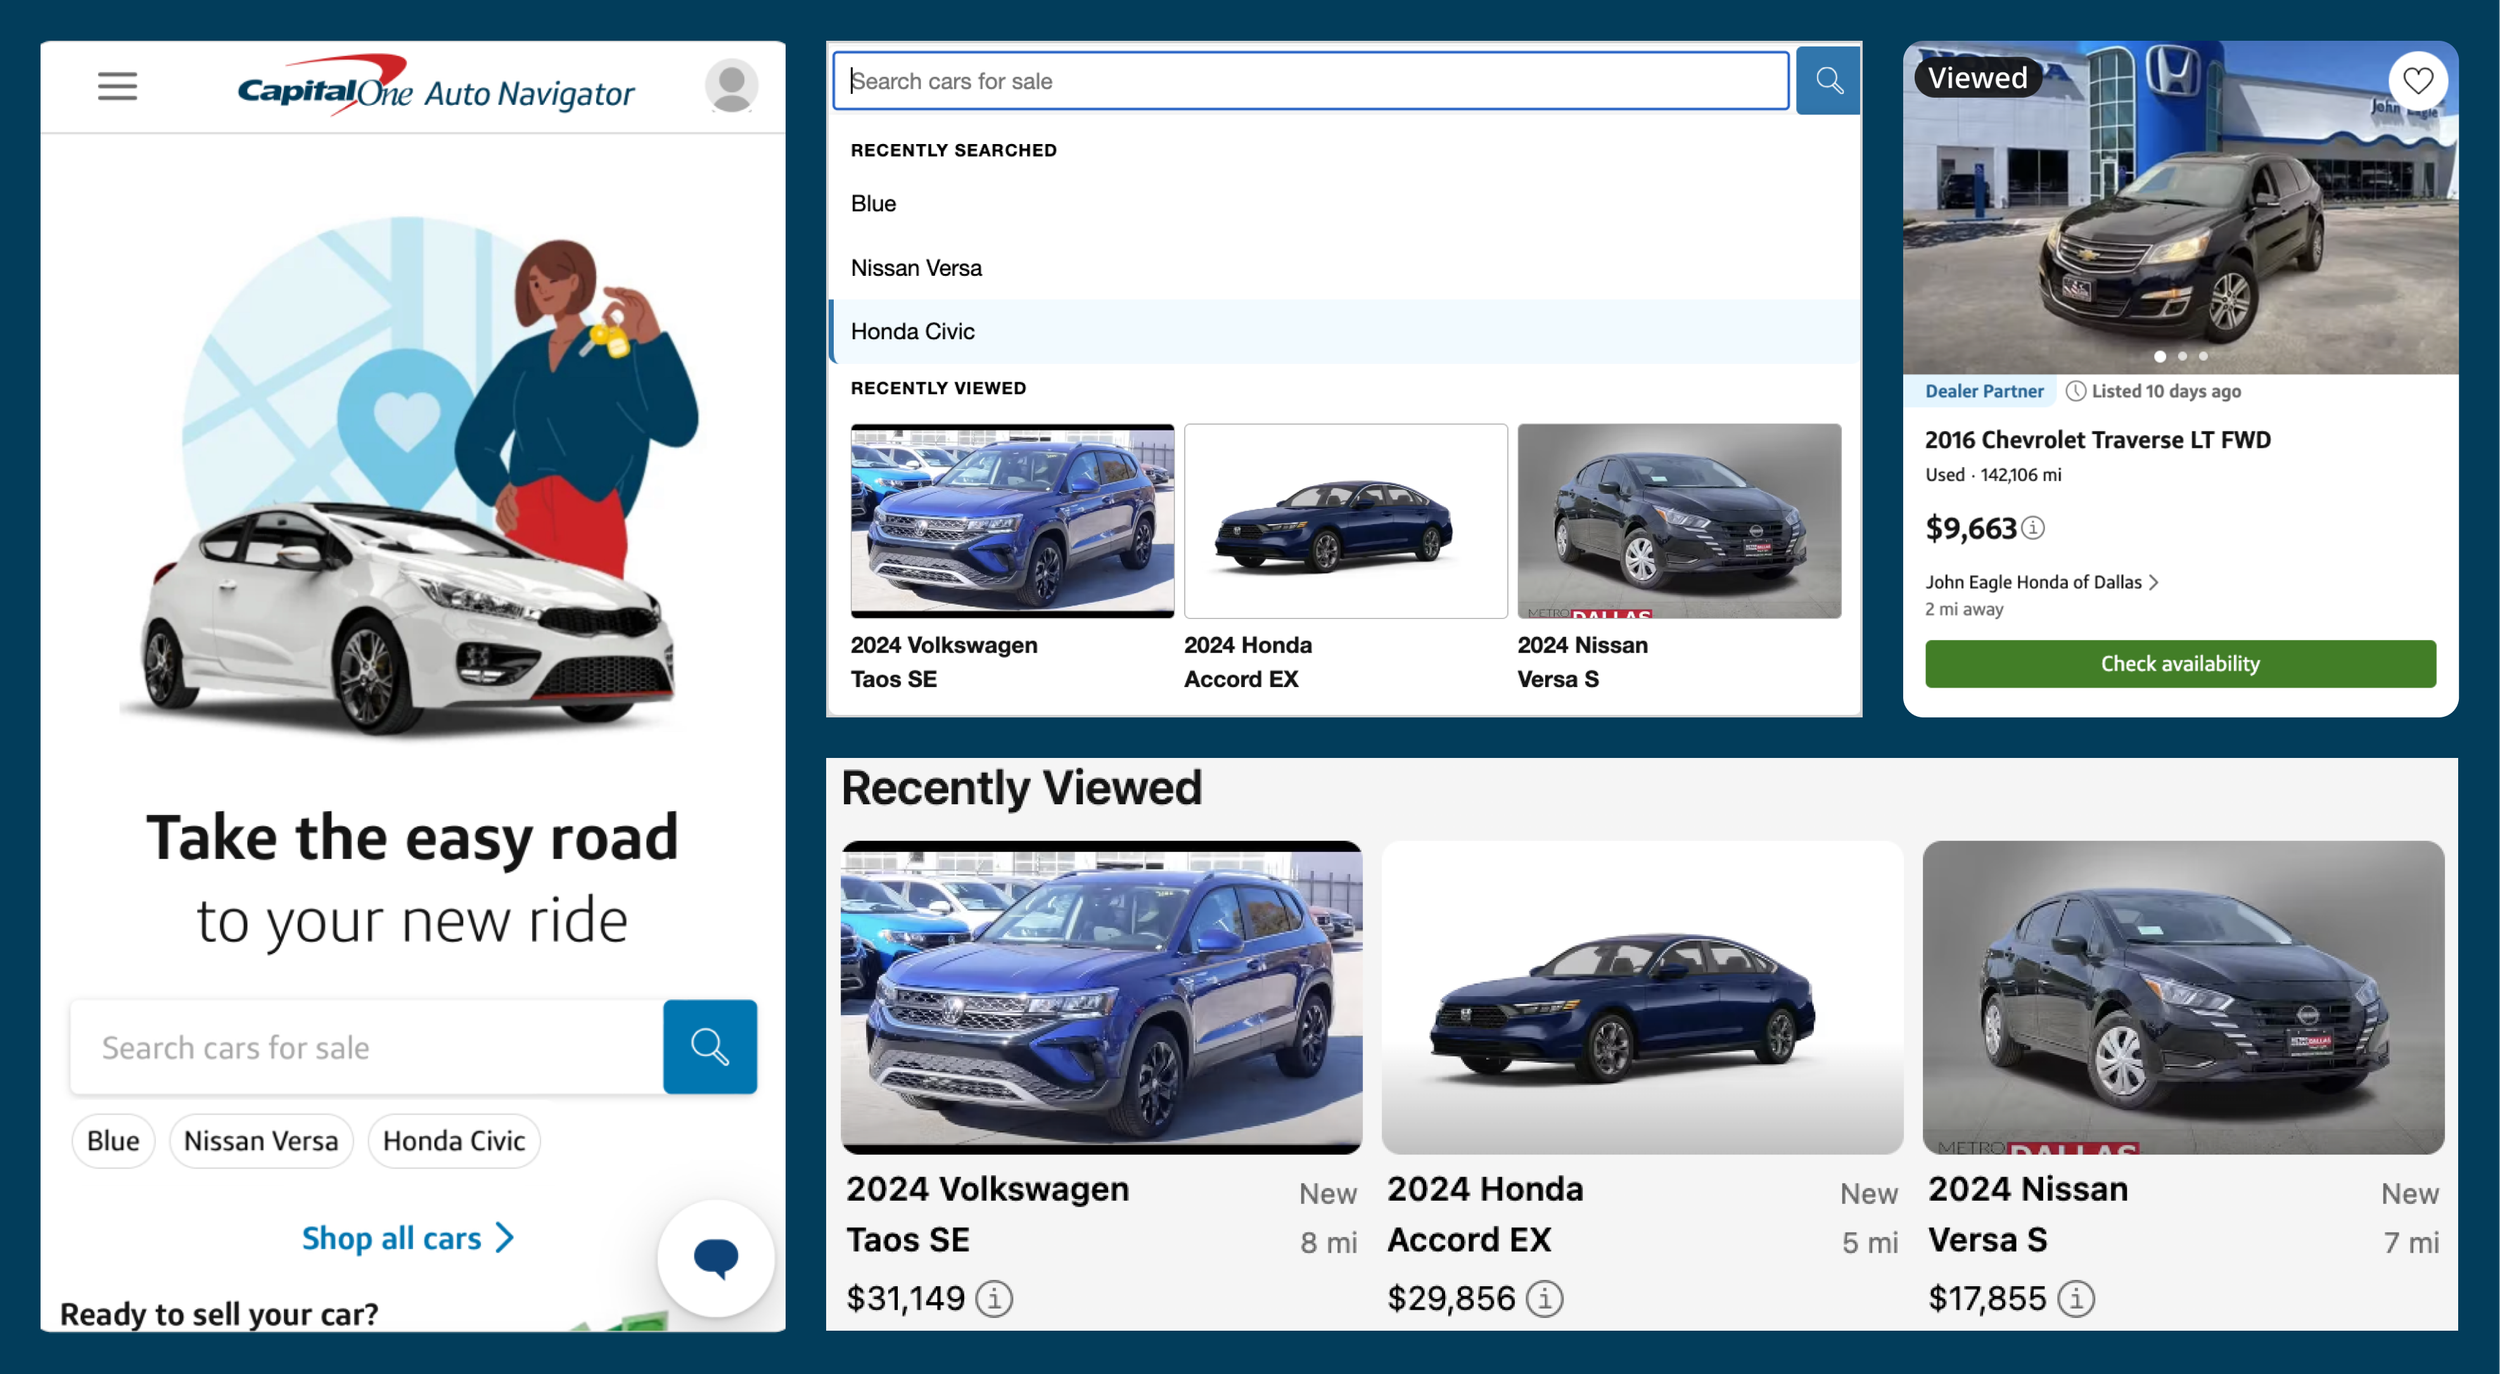Viewport: 2500px width, 1374px height.
Task: Expand the John Eagle Honda of Dallas chevron
Action: 2153,582
